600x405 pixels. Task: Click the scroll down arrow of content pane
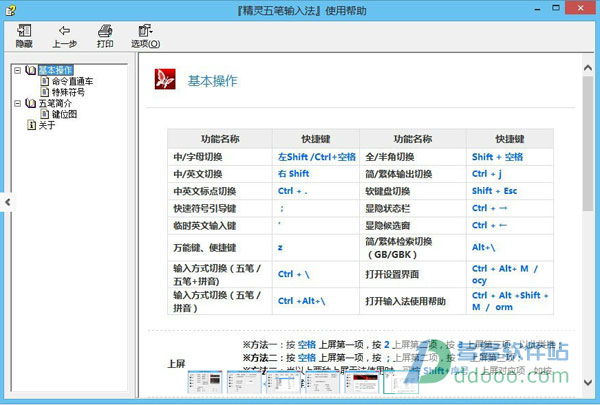tap(588, 382)
